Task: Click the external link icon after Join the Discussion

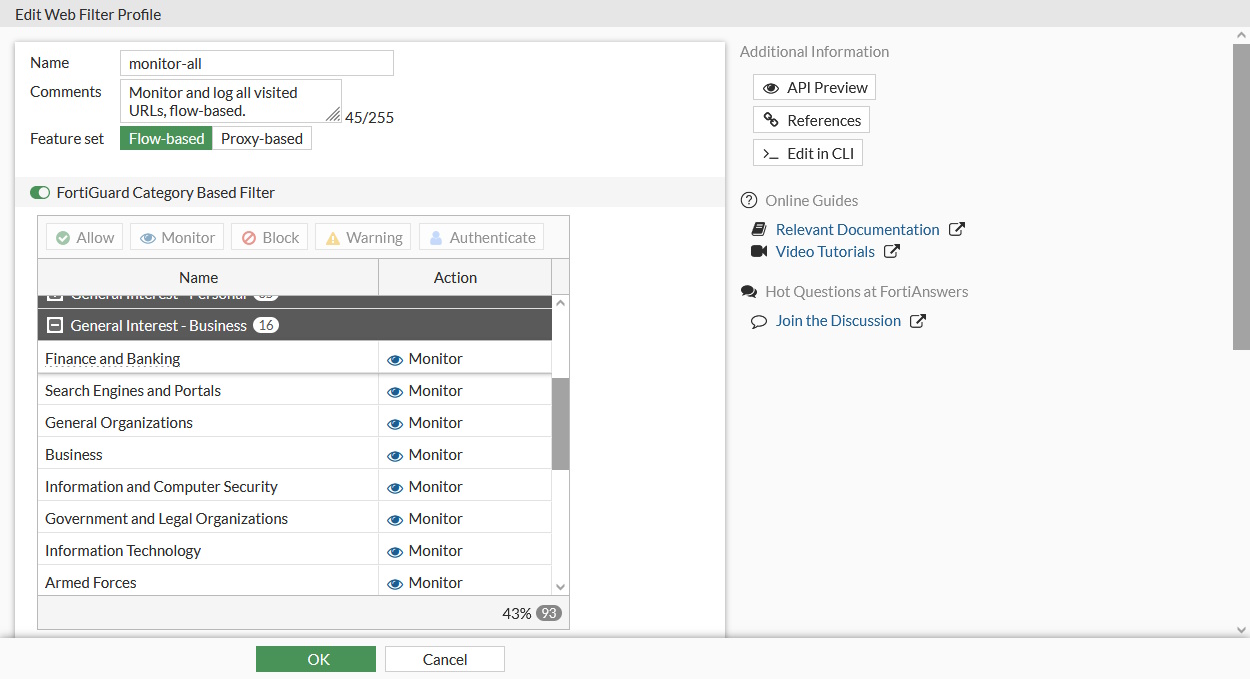Action: (x=918, y=321)
